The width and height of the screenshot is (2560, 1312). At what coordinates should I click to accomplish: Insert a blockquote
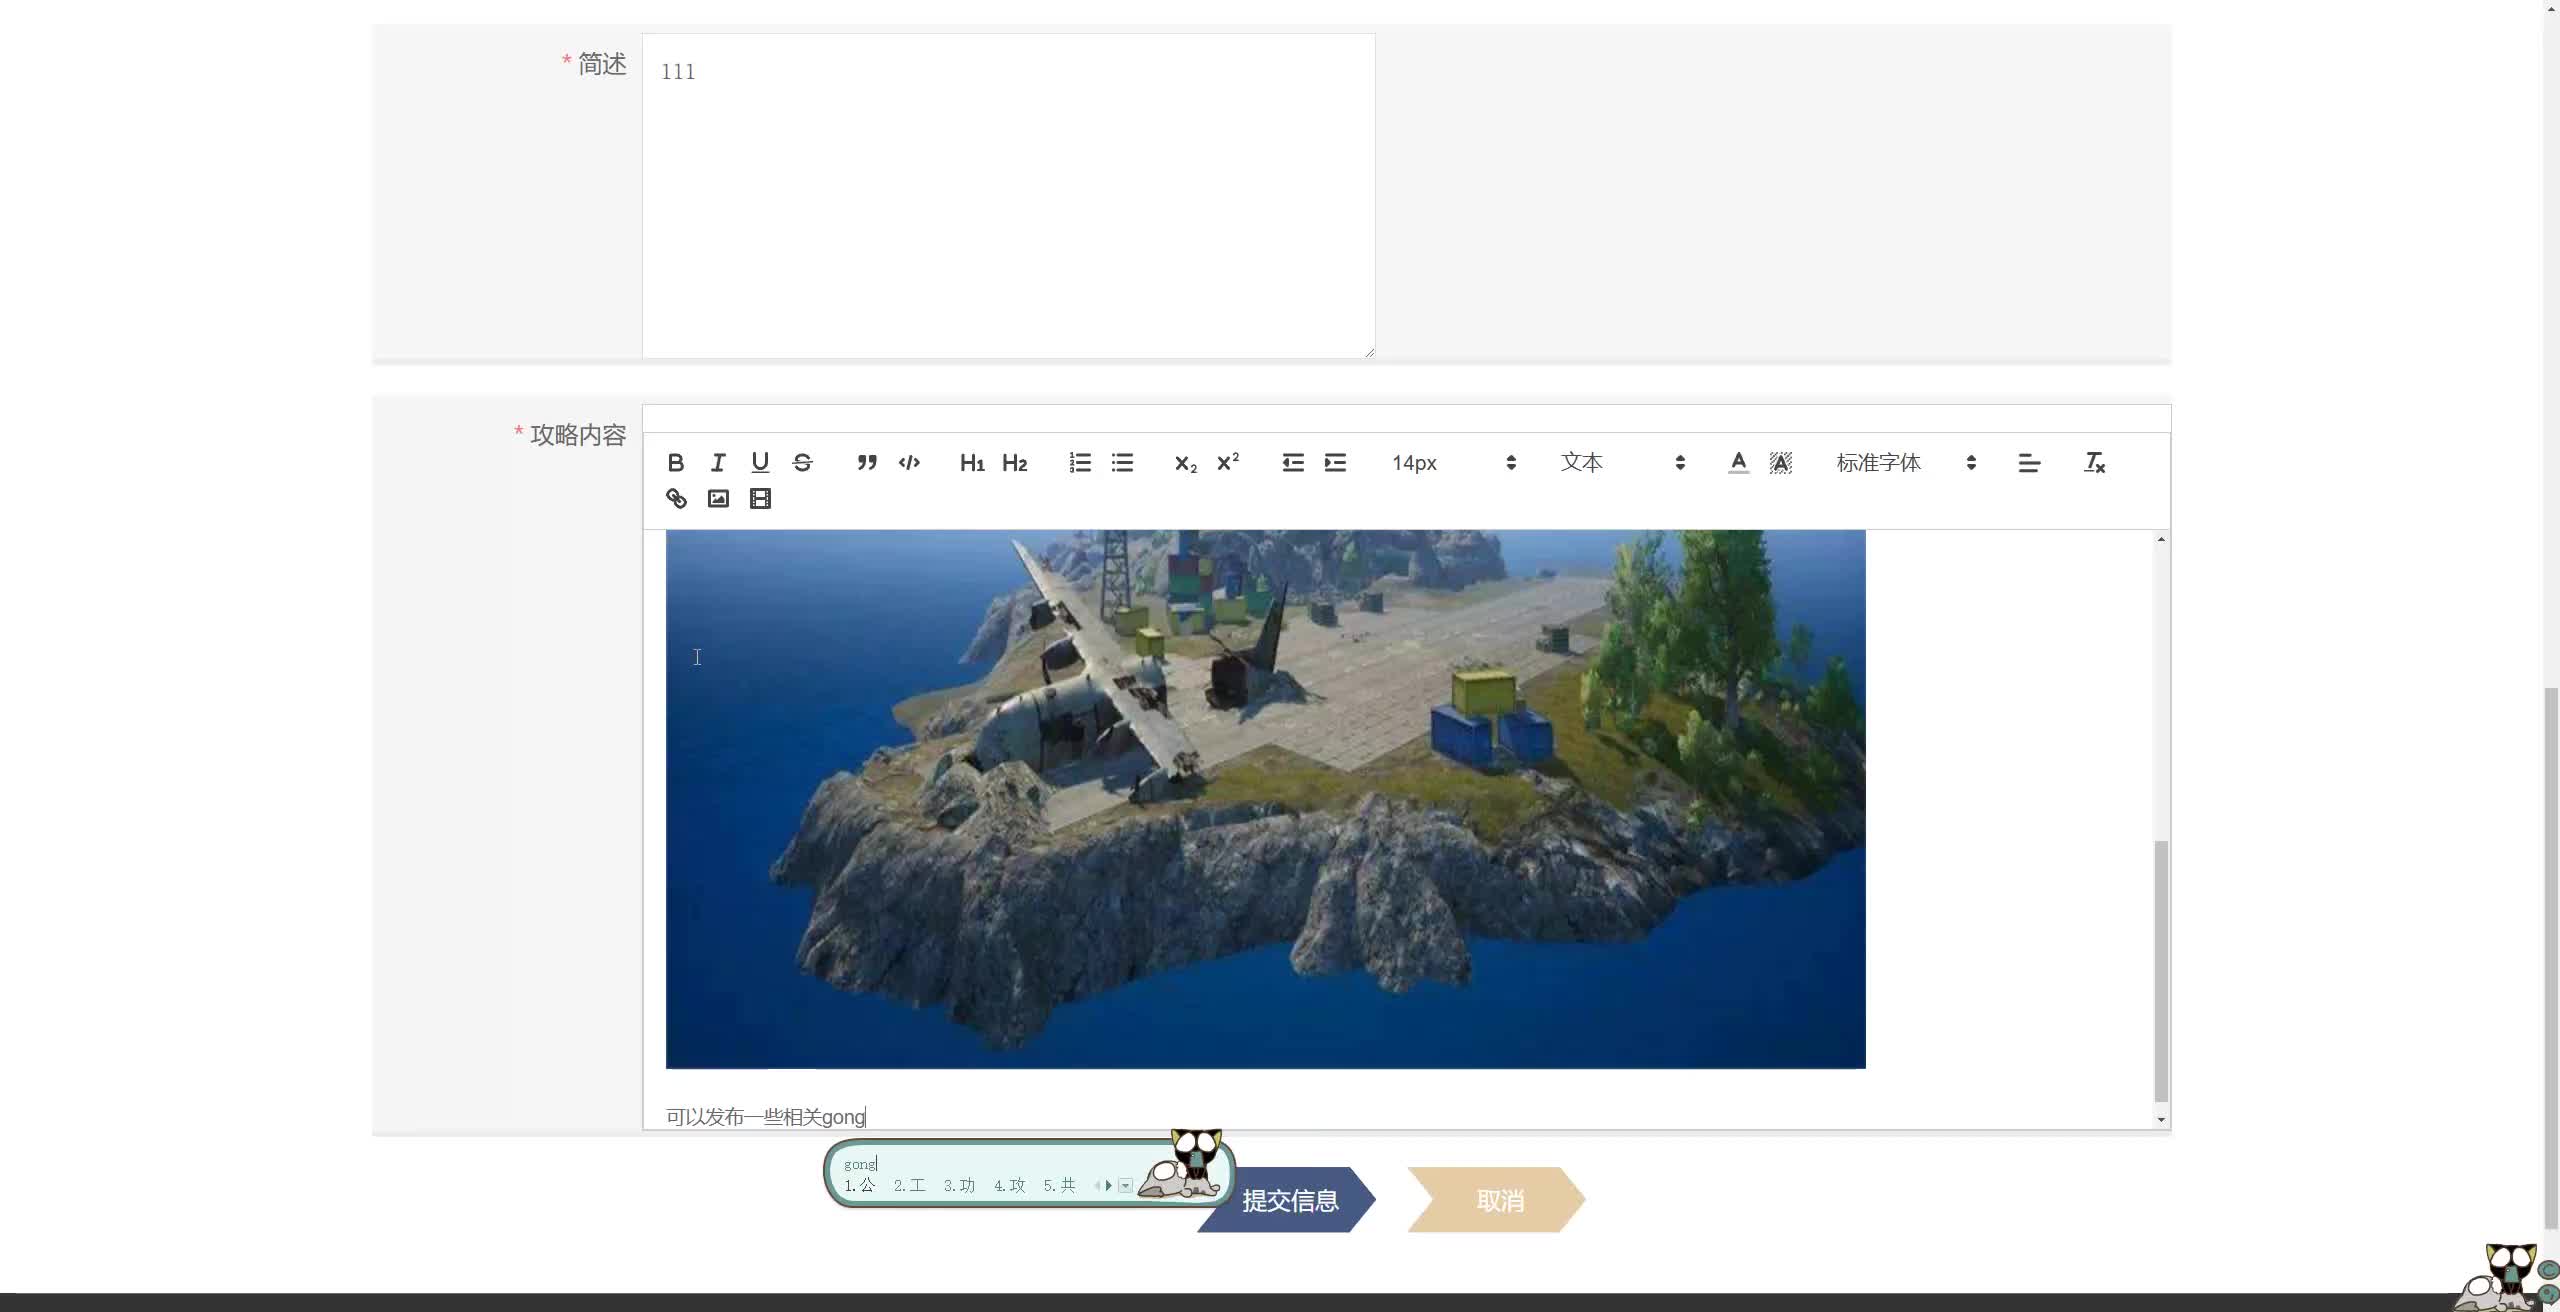click(x=867, y=462)
